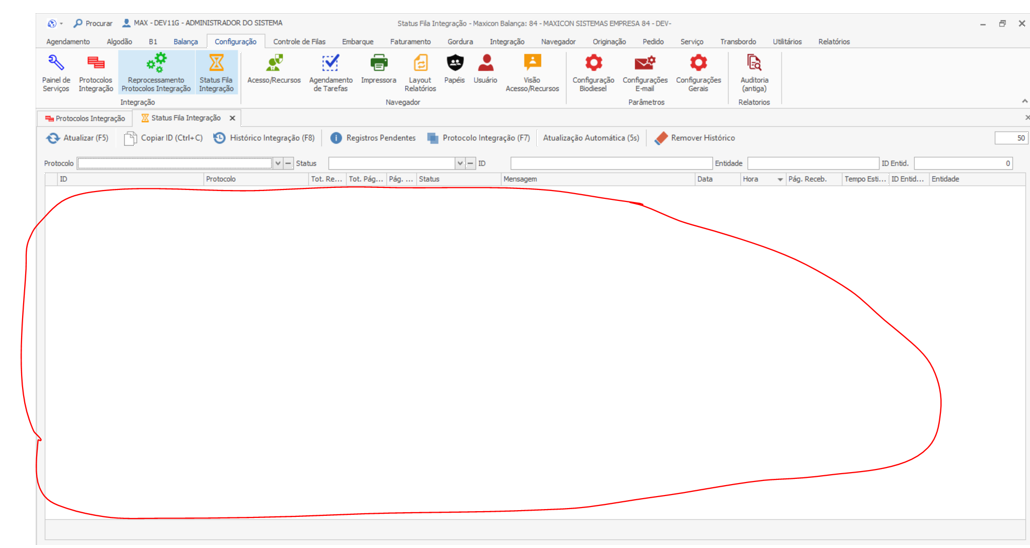
Task: Open the Algodão ribbon tab
Action: click(x=119, y=41)
